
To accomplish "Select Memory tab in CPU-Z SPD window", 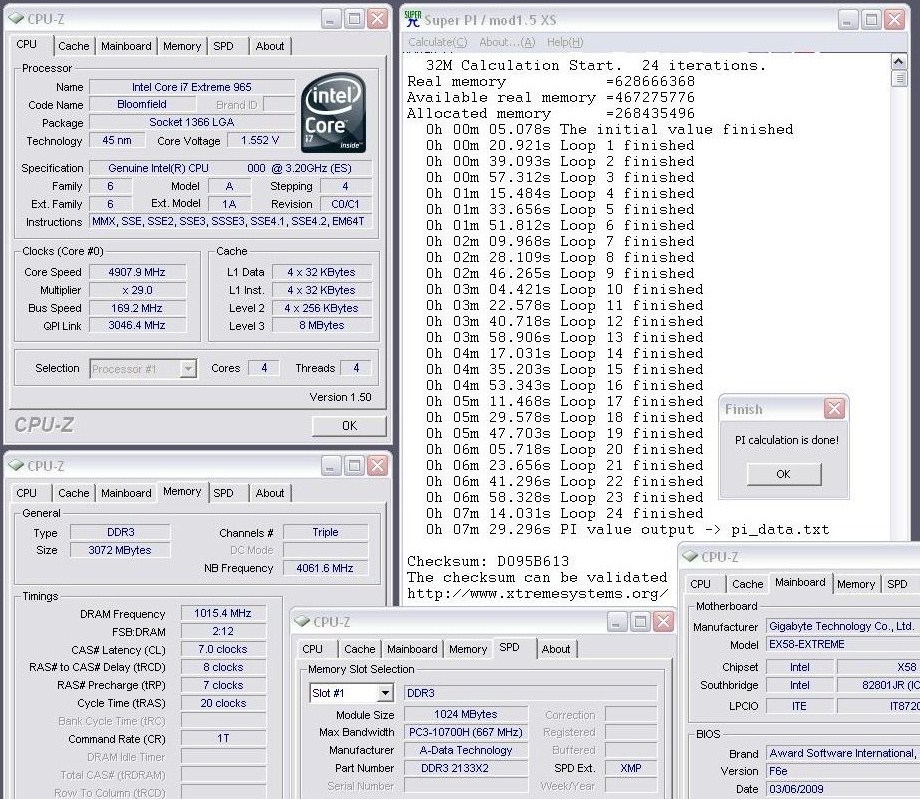I will pos(468,649).
